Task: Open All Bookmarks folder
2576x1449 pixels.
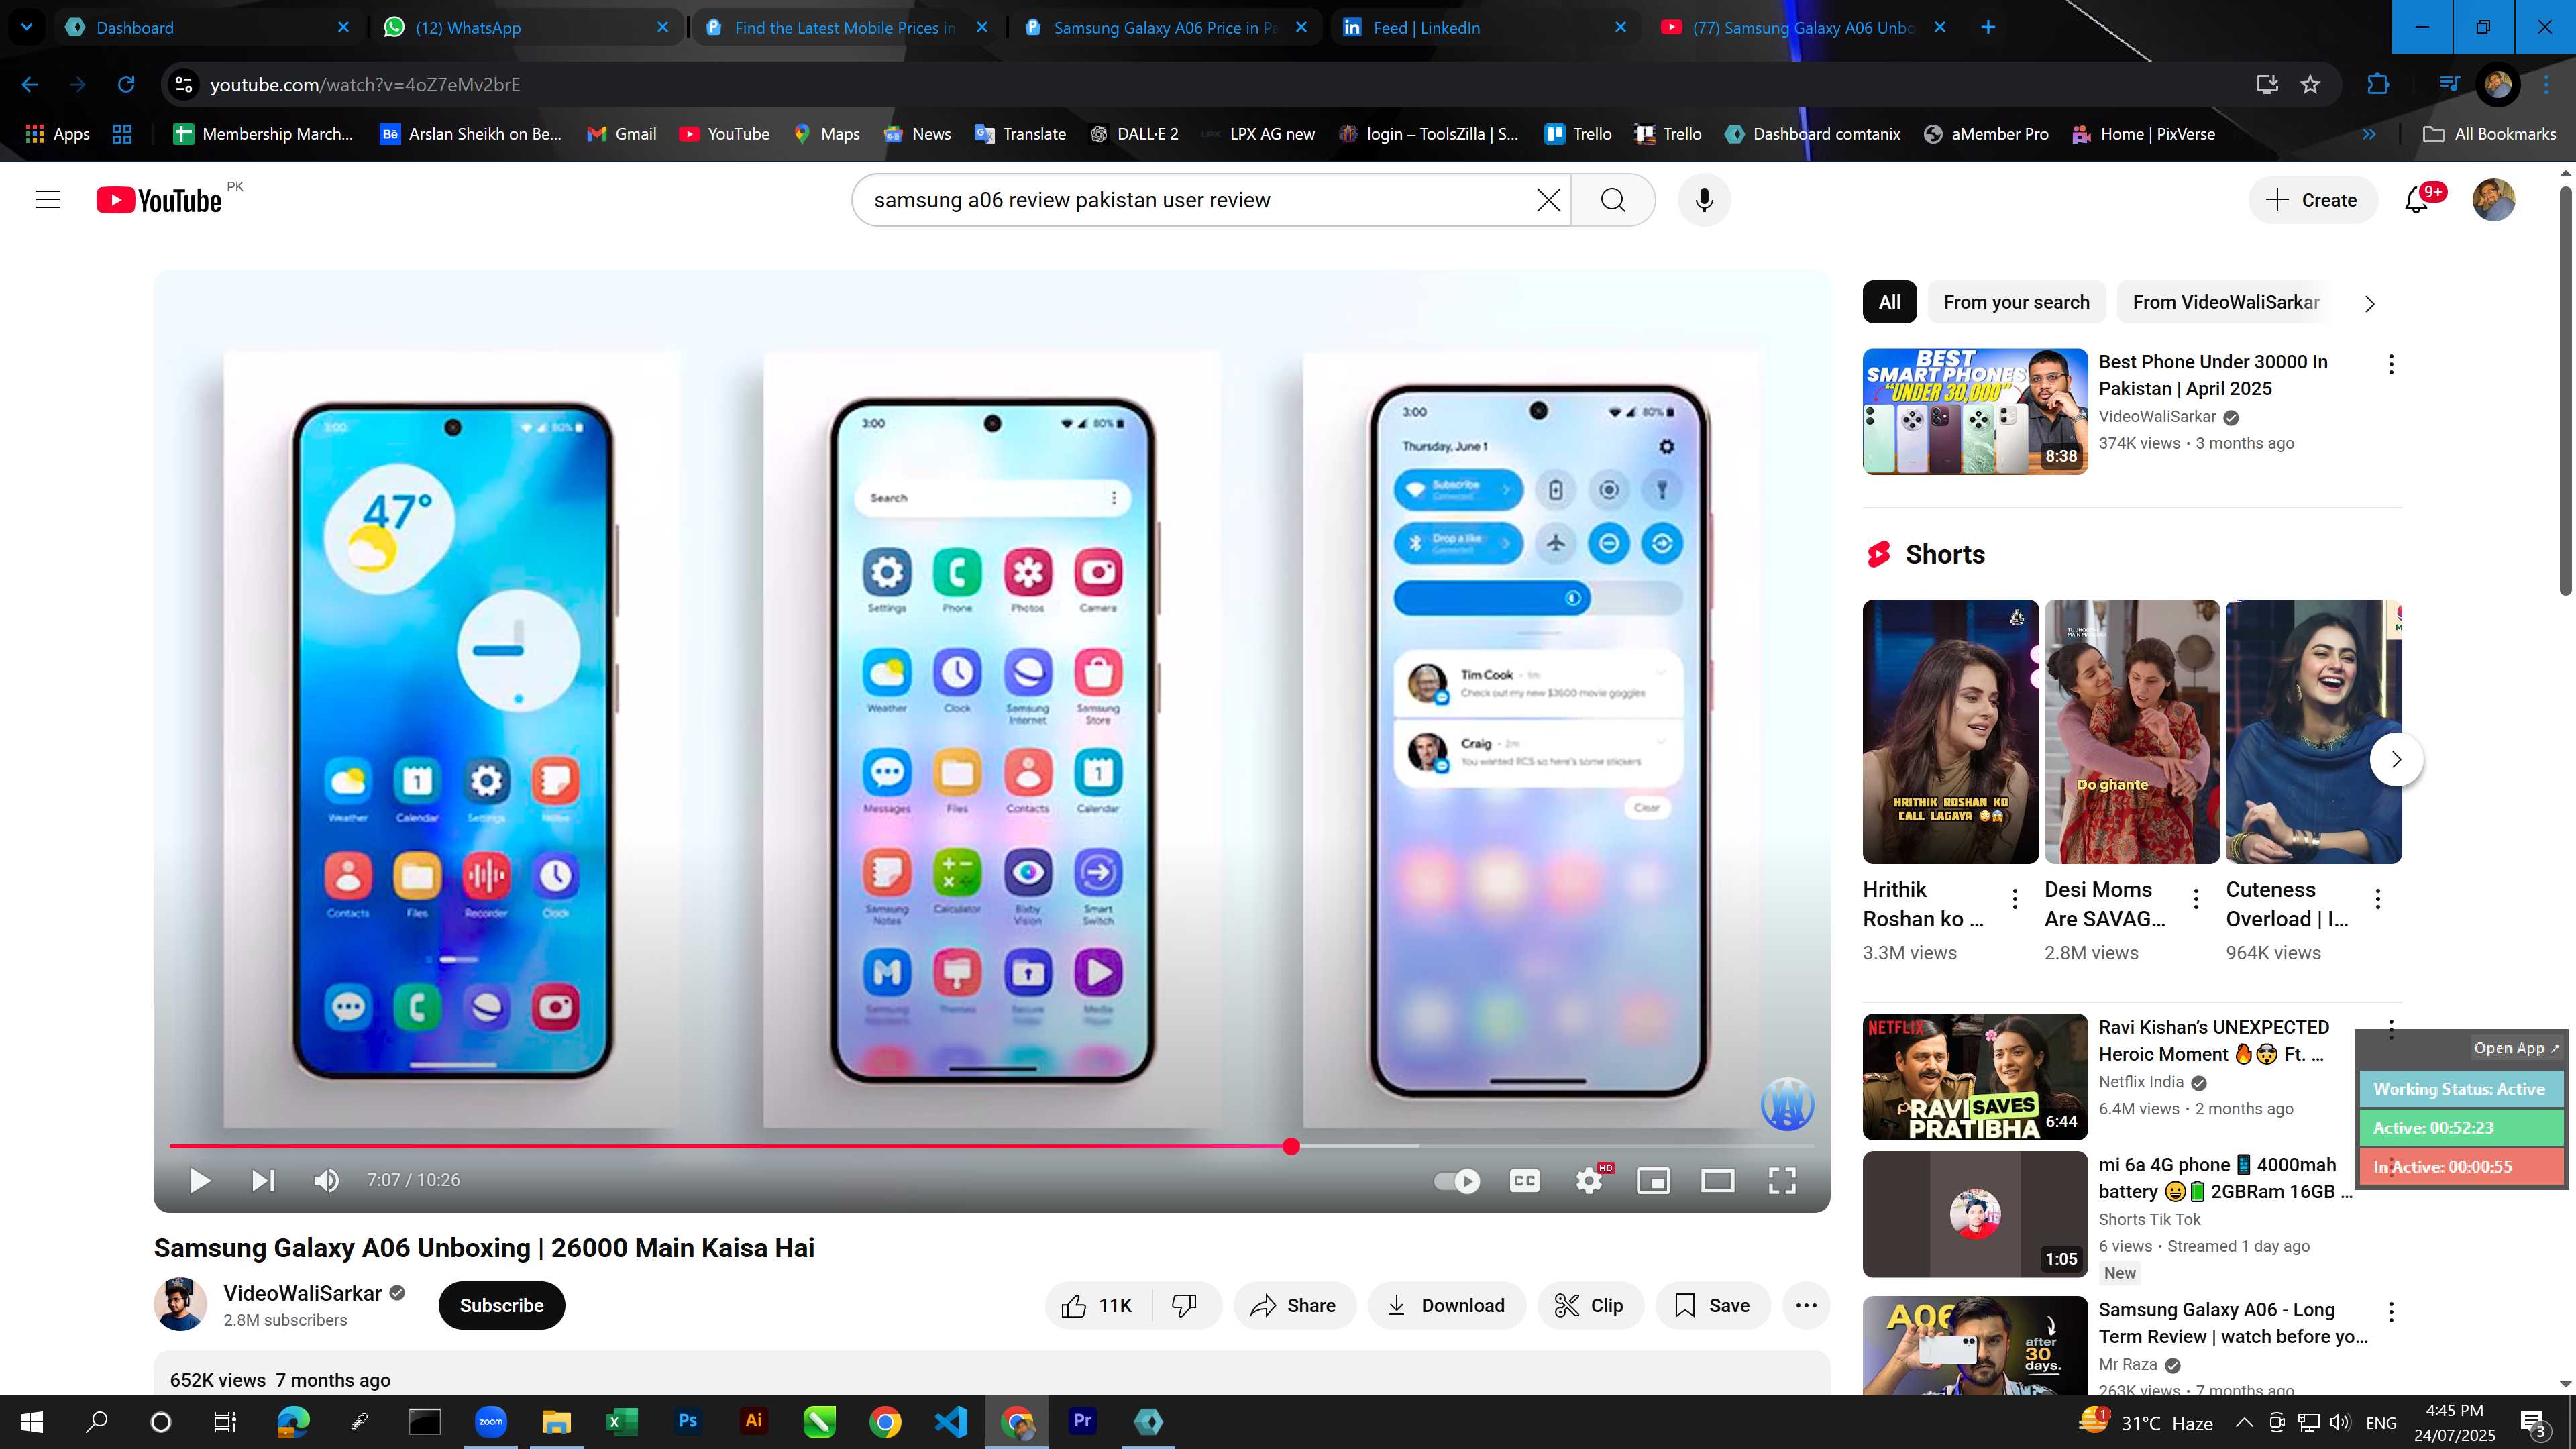Action: point(2490,134)
